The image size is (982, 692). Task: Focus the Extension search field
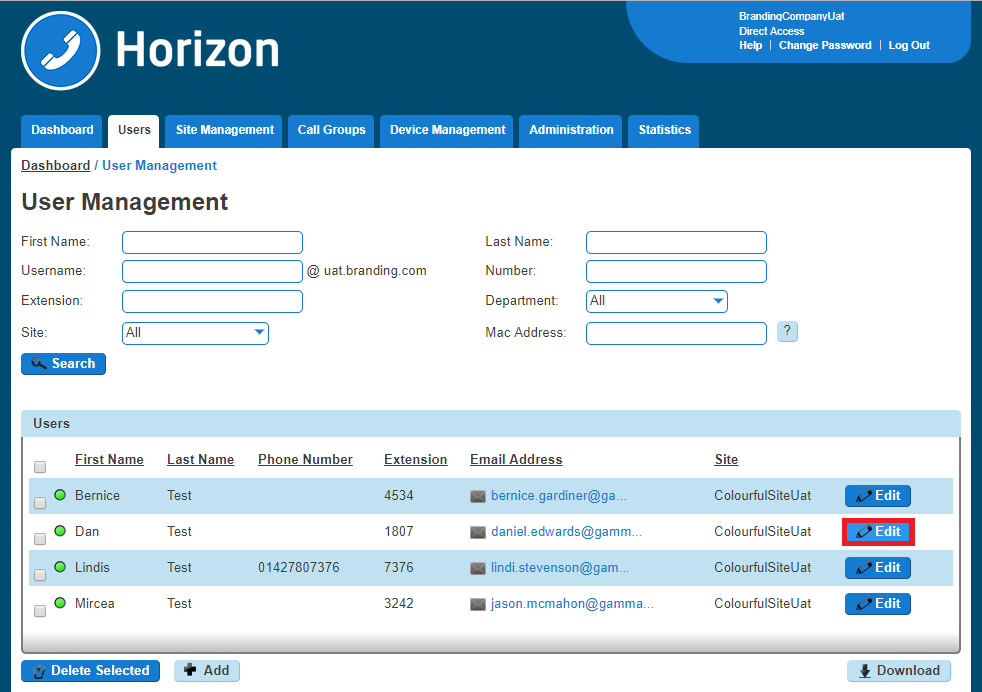(212, 301)
